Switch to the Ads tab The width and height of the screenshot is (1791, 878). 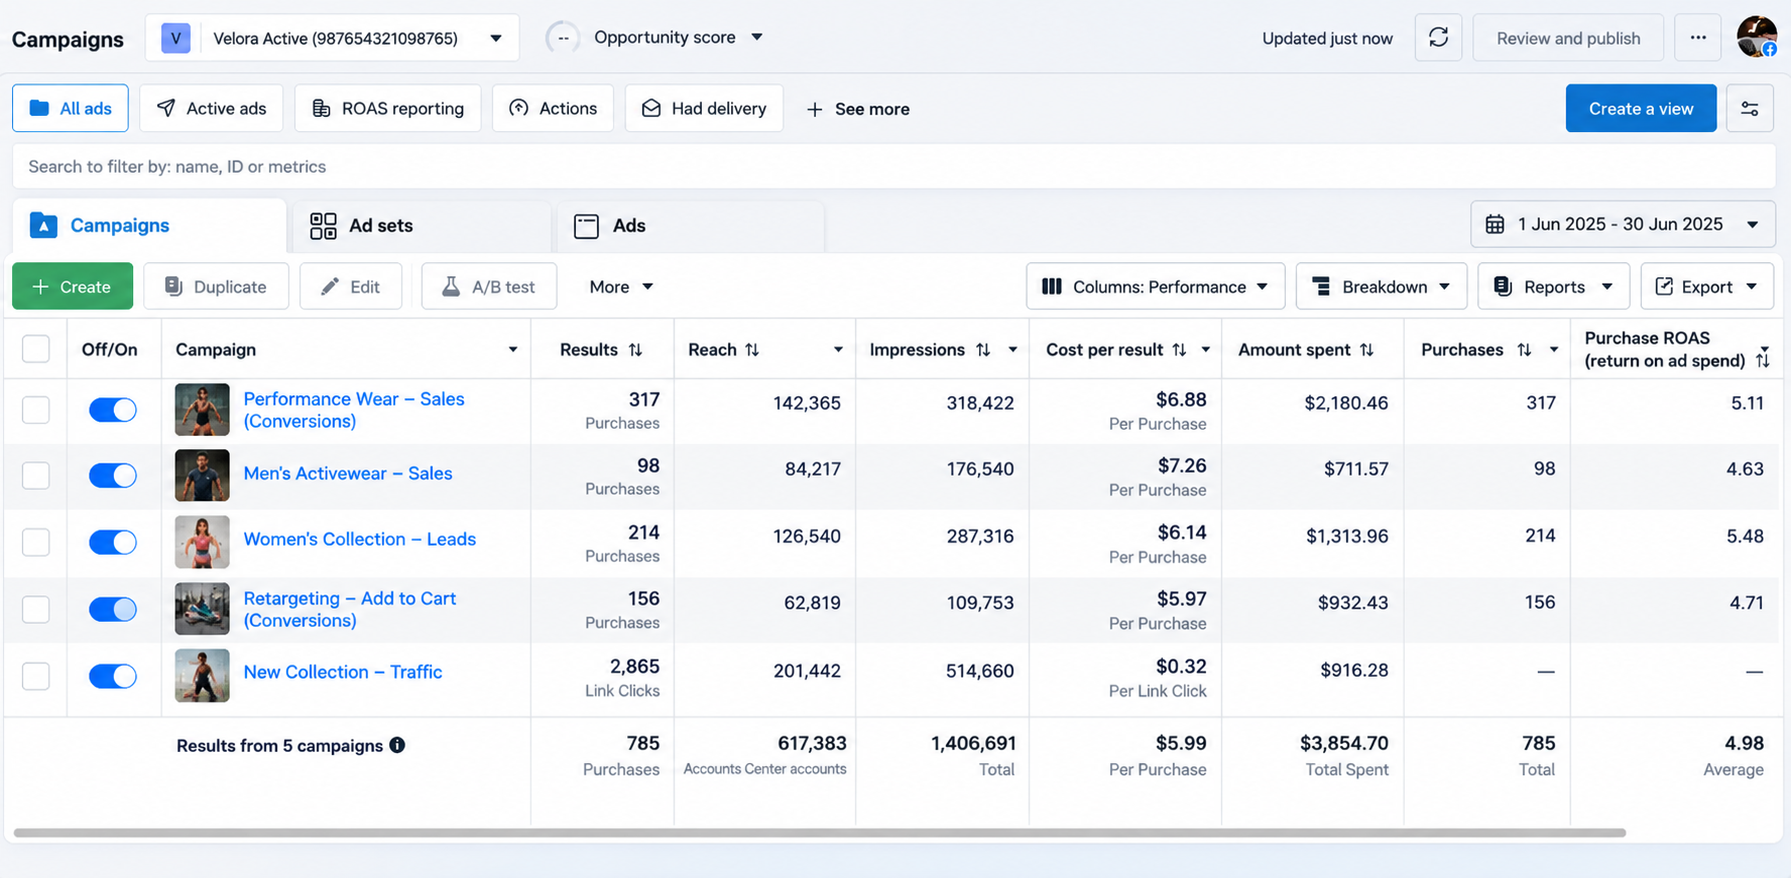pos(689,226)
